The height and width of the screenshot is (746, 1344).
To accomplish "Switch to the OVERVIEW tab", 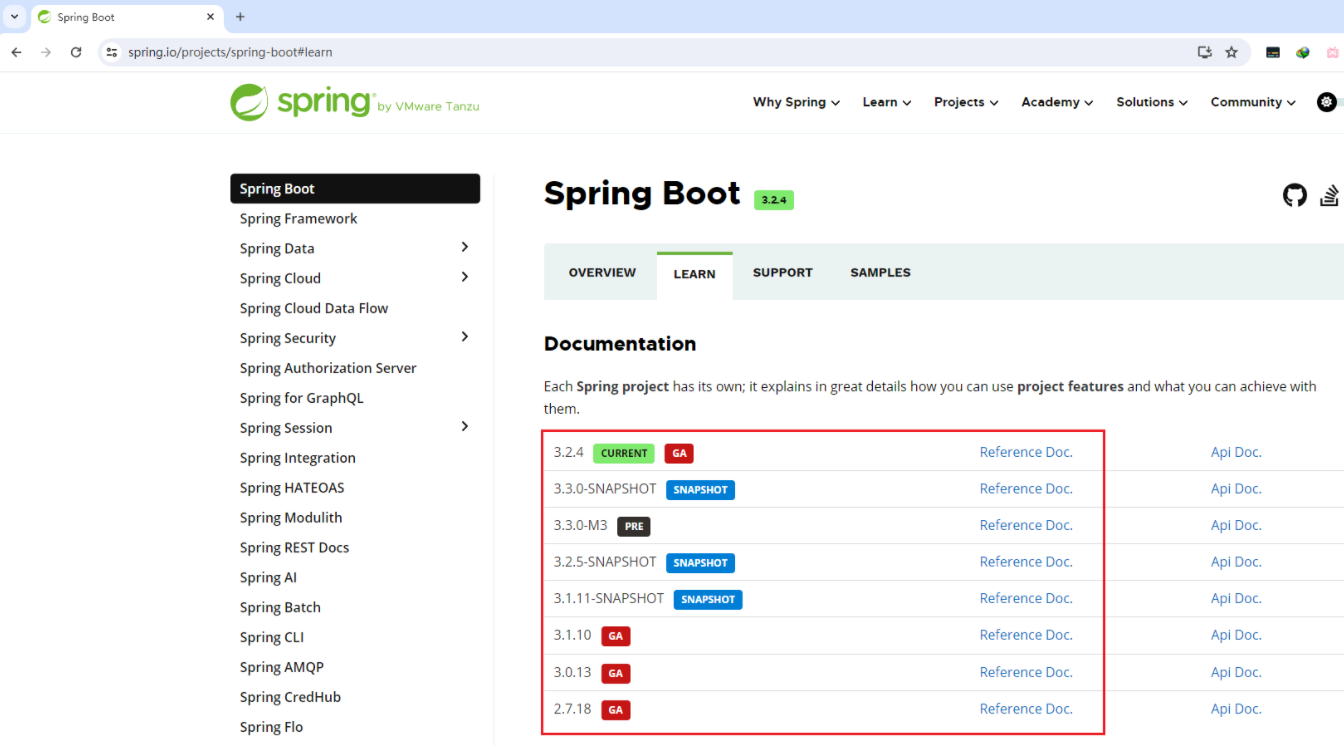I will [x=601, y=272].
